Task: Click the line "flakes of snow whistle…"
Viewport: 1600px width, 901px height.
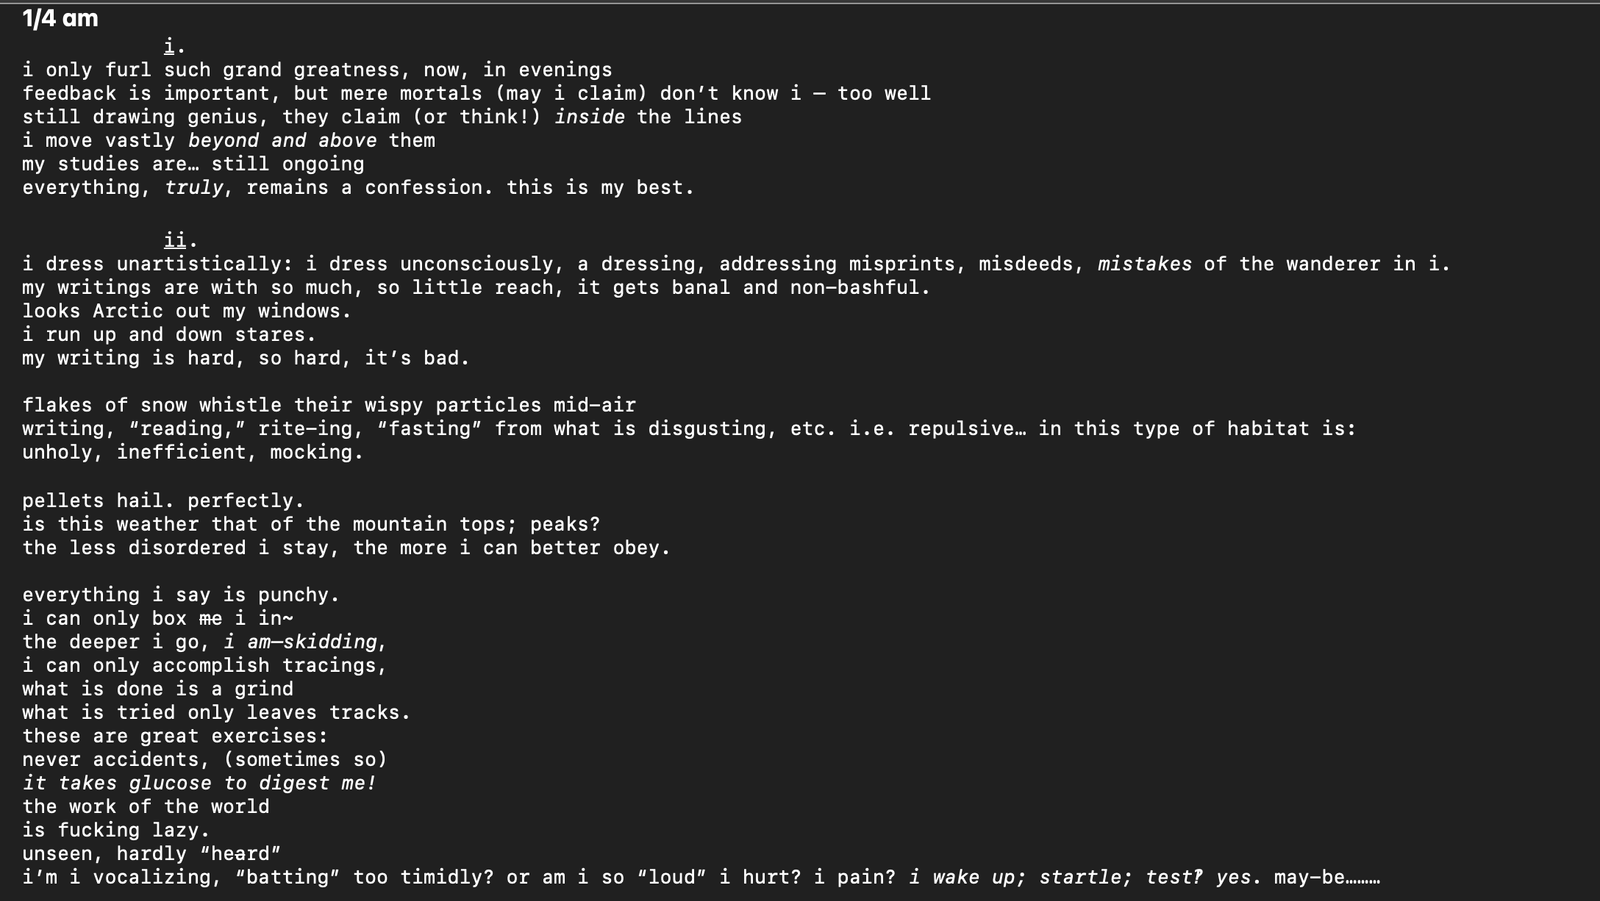Action: (x=328, y=405)
